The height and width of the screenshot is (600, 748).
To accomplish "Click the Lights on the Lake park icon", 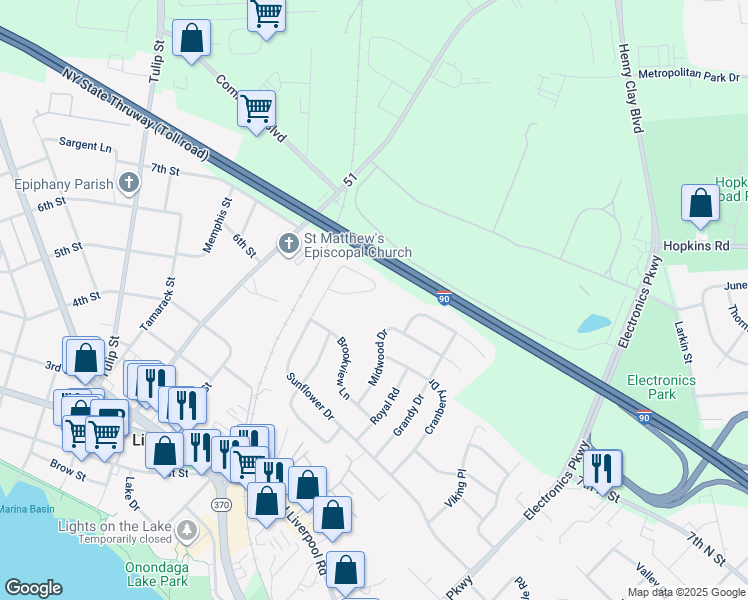I will coord(185,527).
